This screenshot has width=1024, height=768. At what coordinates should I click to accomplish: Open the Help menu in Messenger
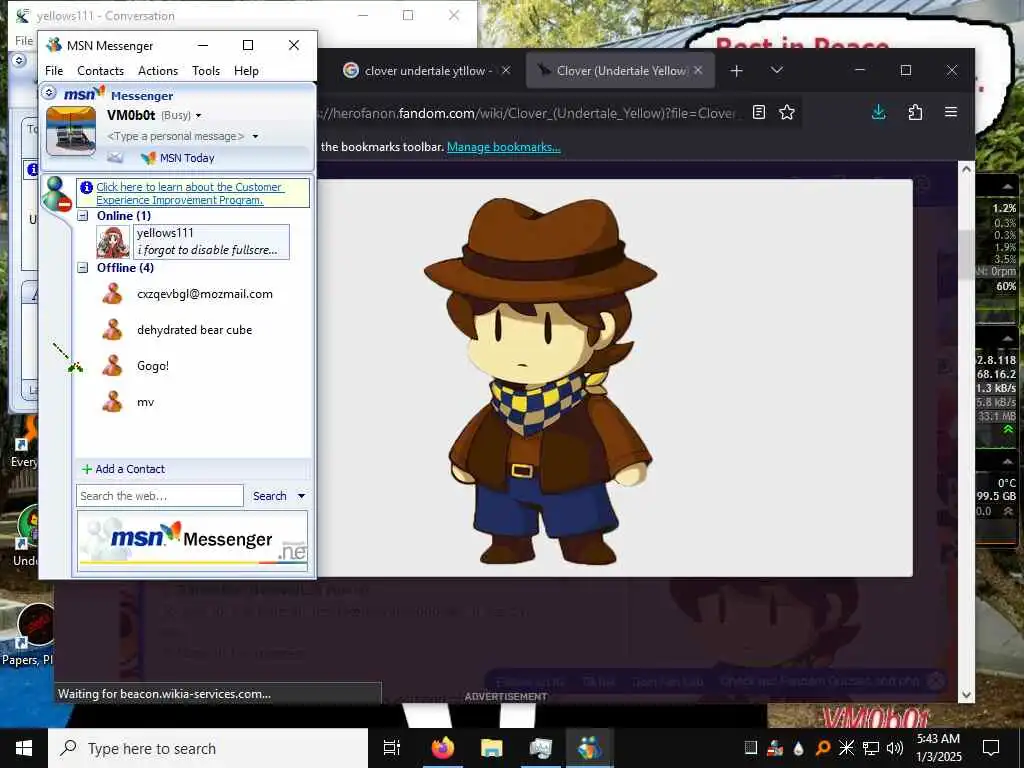246,71
